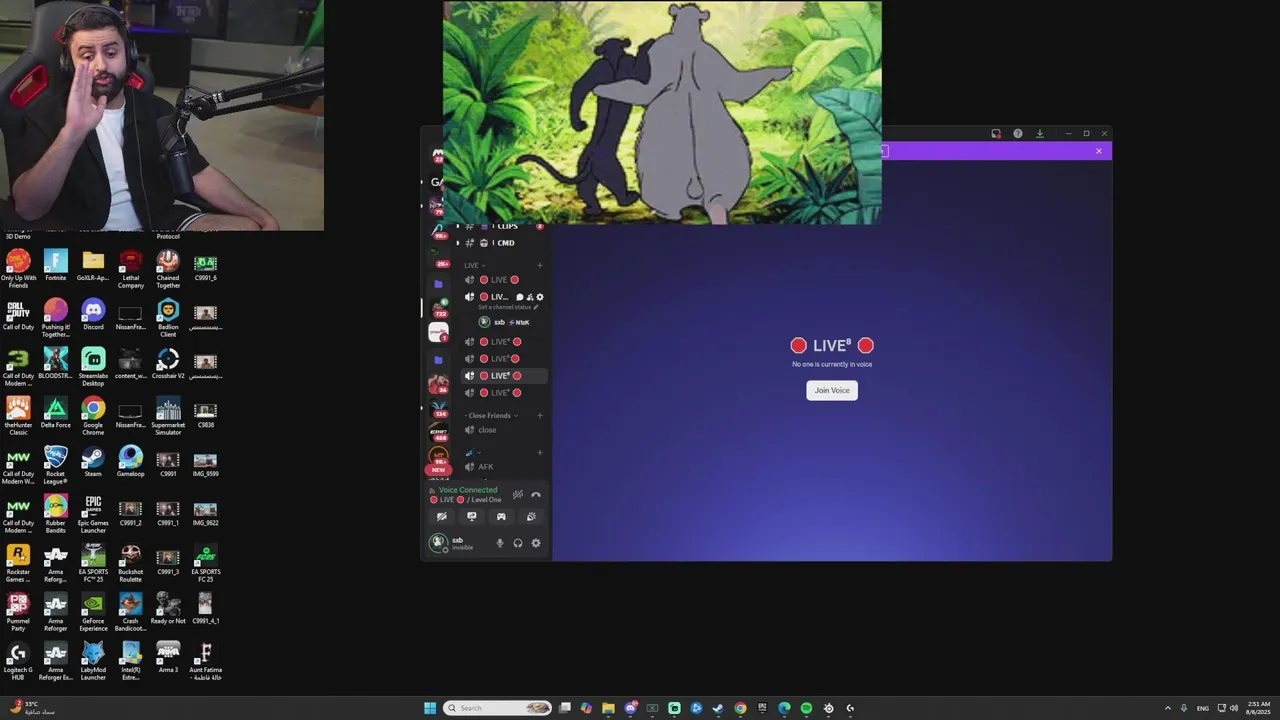Open server with 134 badge
Viewport: 1280px width, 720px height.
pyautogui.click(x=438, y=408)
